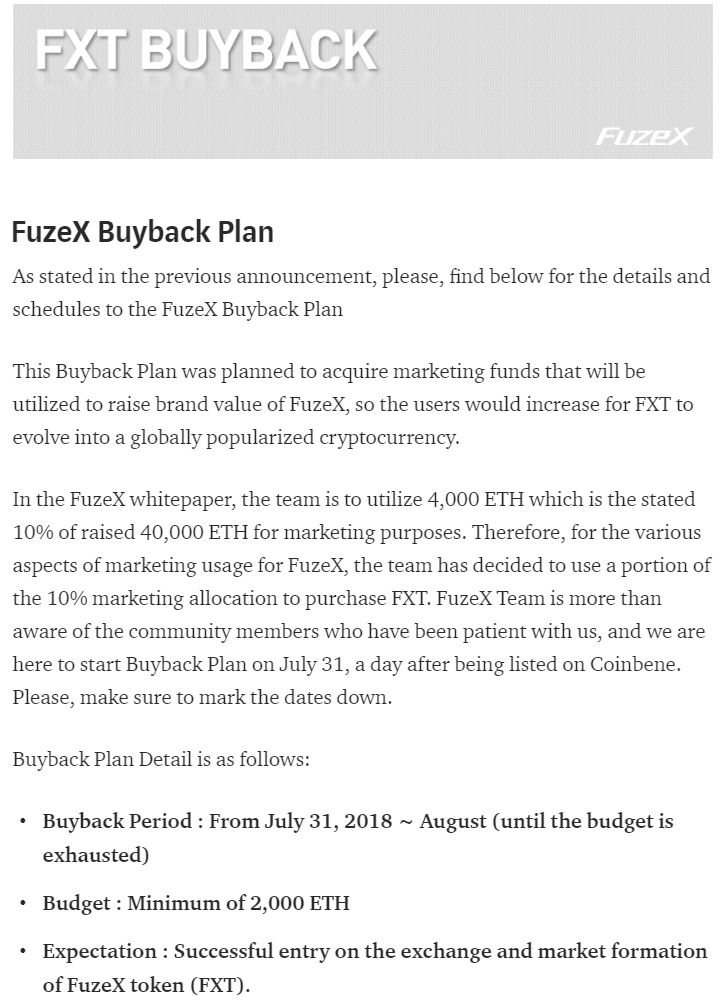Click 'Please, make sure to mark the dates down'
This screenshot has width=726, height=1001.
pyautogui.click(x=202, y=697)
